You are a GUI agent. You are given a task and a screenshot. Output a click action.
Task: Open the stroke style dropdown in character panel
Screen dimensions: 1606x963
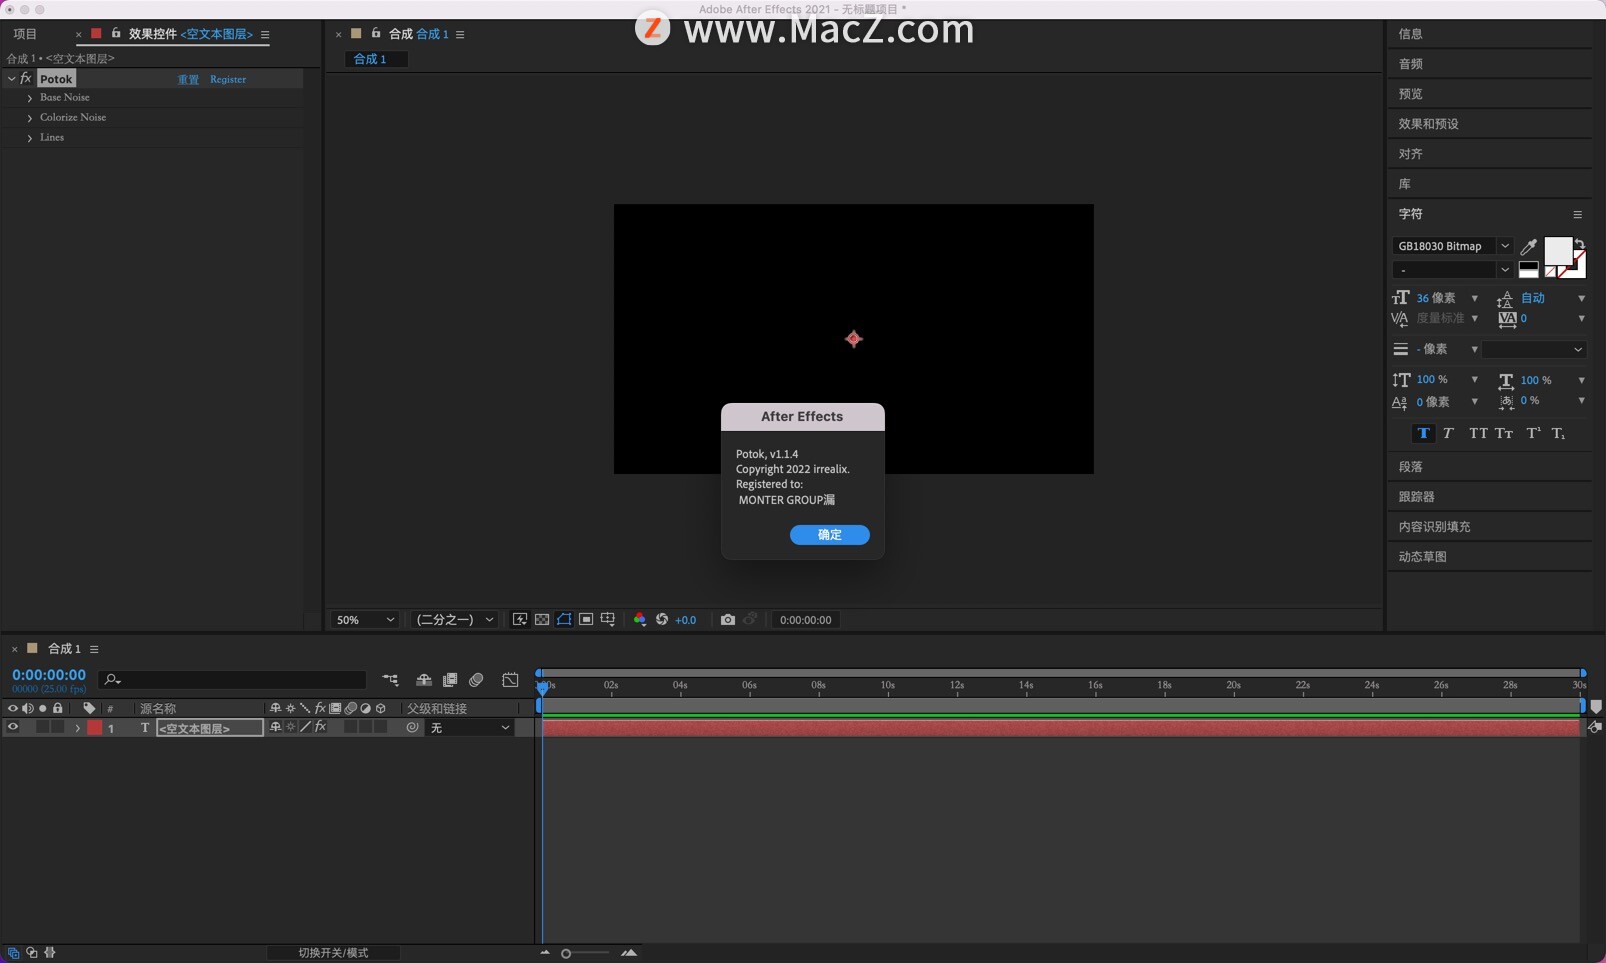click(1534, 349)
